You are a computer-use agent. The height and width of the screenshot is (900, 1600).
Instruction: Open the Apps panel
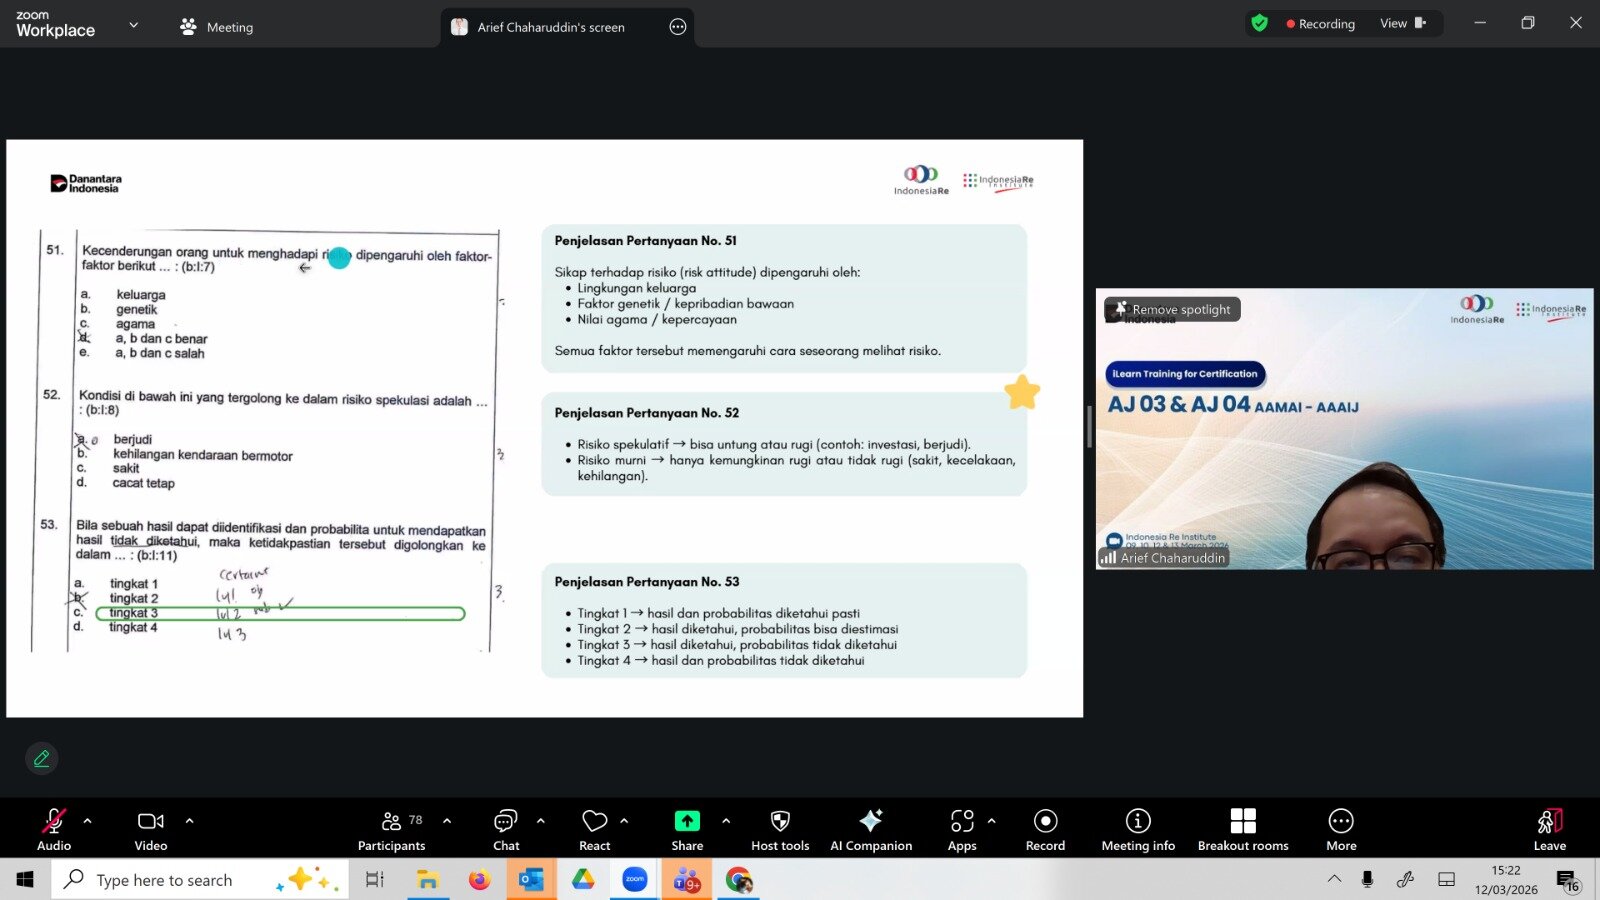click(x=962, y=828)
